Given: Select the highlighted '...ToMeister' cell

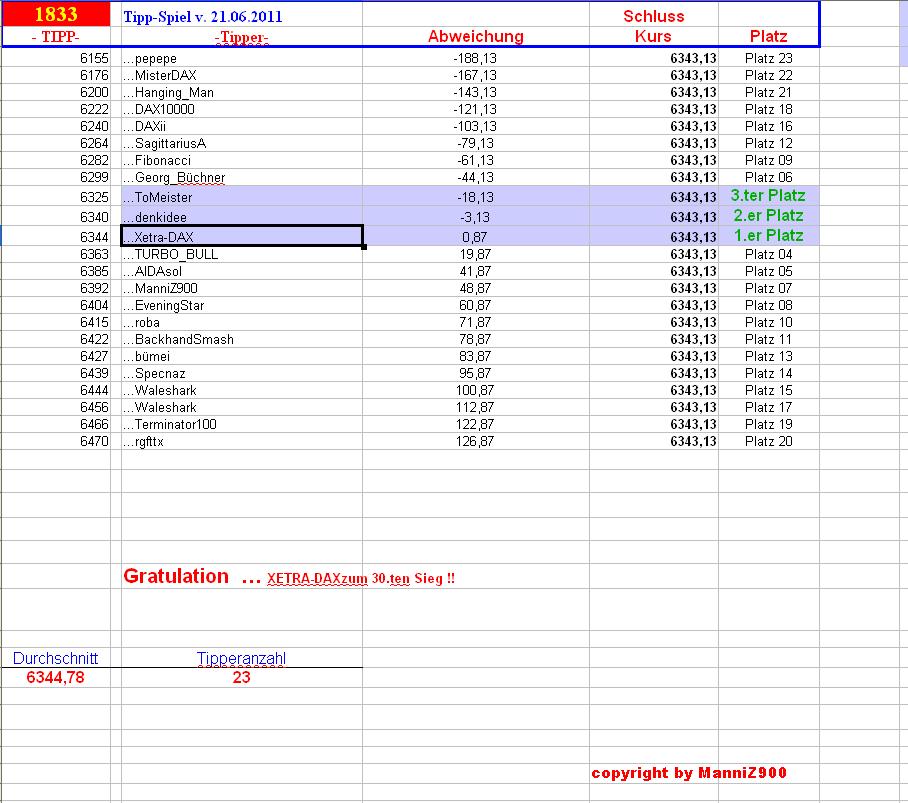Looking at the screenshot, I should tap(241, 196).
